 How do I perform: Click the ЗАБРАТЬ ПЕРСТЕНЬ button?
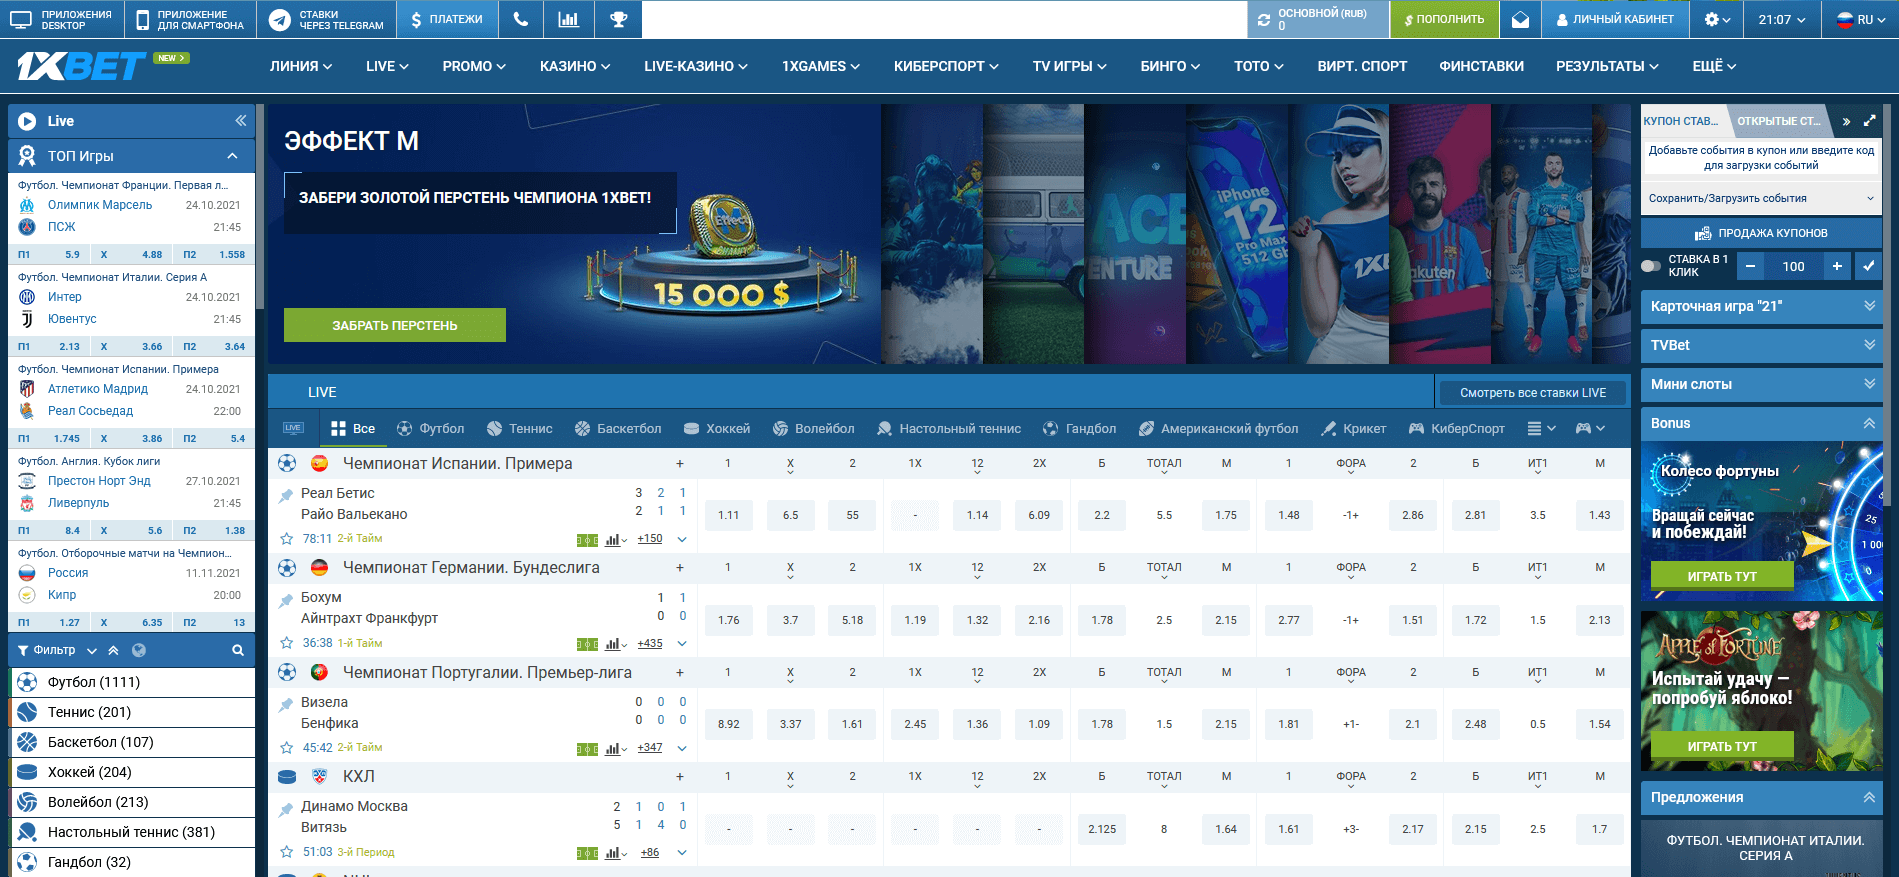(x=394, y=325)
